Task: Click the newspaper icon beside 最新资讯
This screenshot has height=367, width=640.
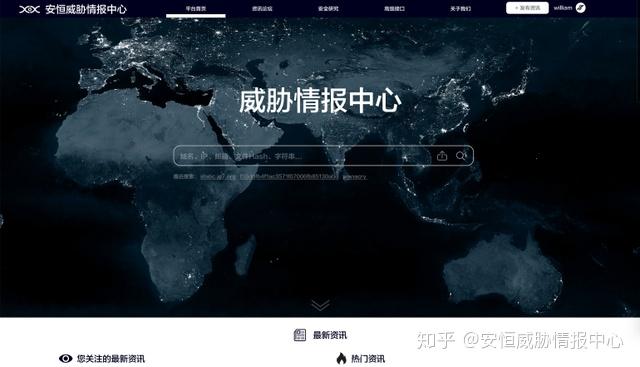Action: [300, 335]
